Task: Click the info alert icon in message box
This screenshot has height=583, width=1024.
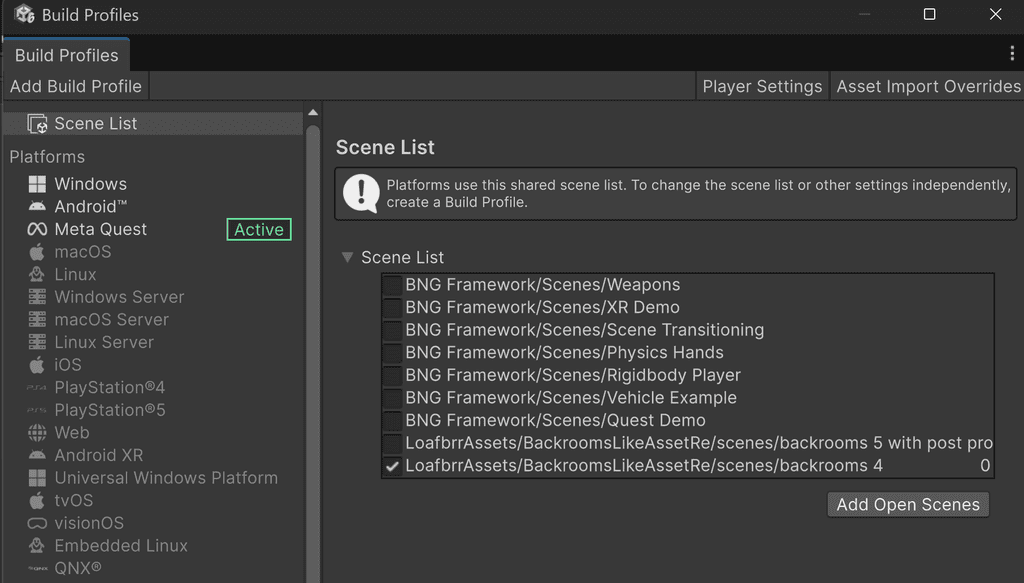Action: pos(361,193)
